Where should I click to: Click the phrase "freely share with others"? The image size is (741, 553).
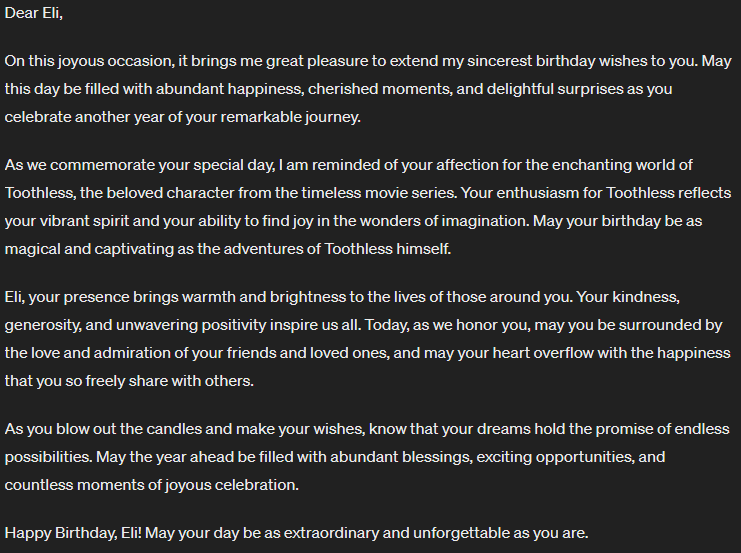[169, 381]
